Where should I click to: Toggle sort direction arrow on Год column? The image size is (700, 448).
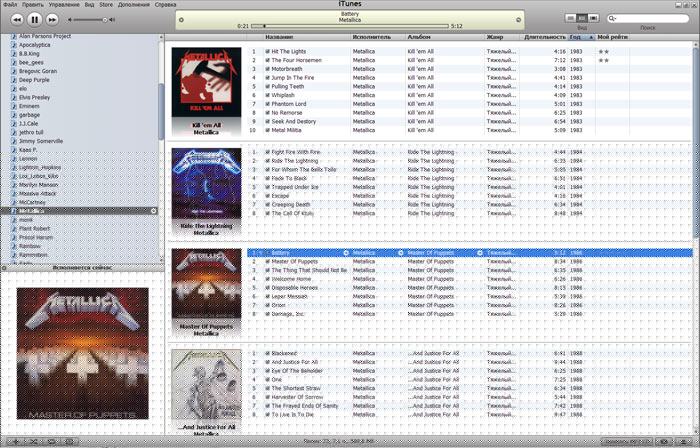[x=591, y=37]
